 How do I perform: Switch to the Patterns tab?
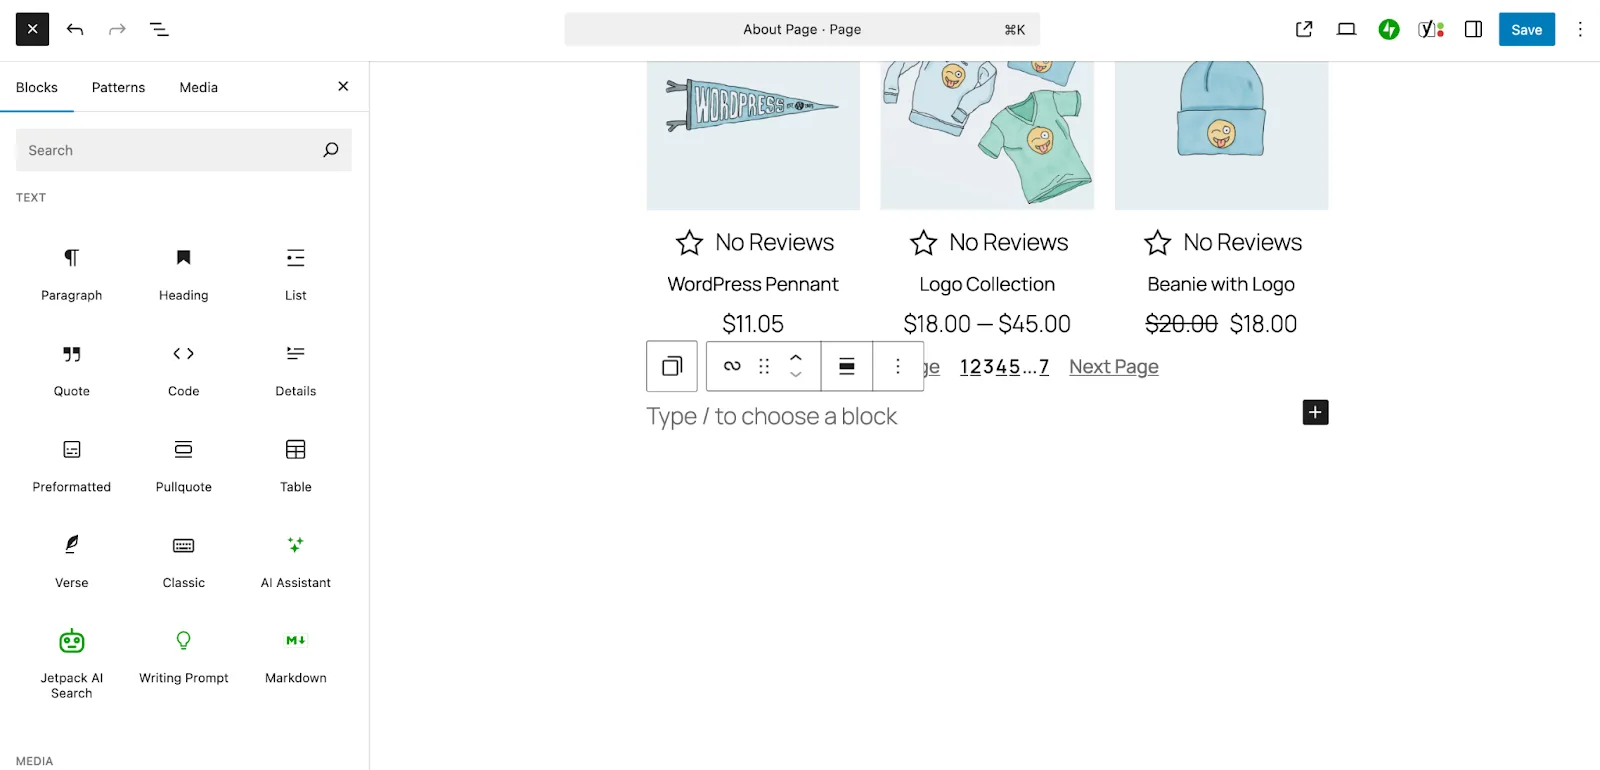point(118,87)
